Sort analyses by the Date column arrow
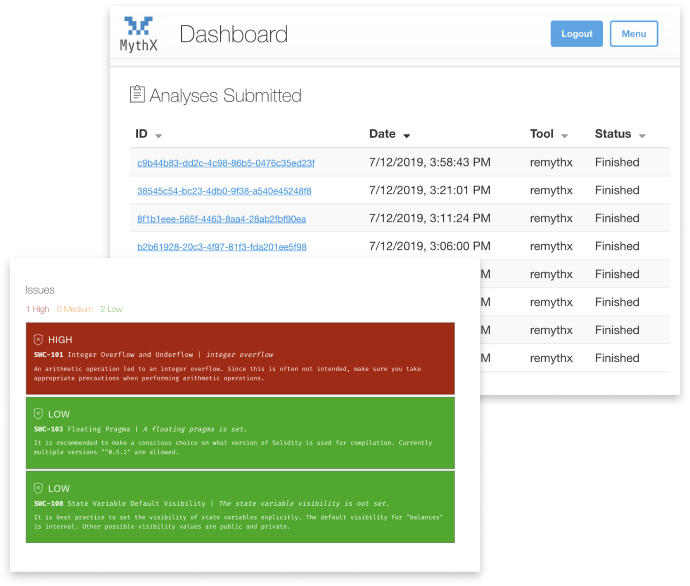The width and height of the screenshot is (690, 586). tap(407, 136)
